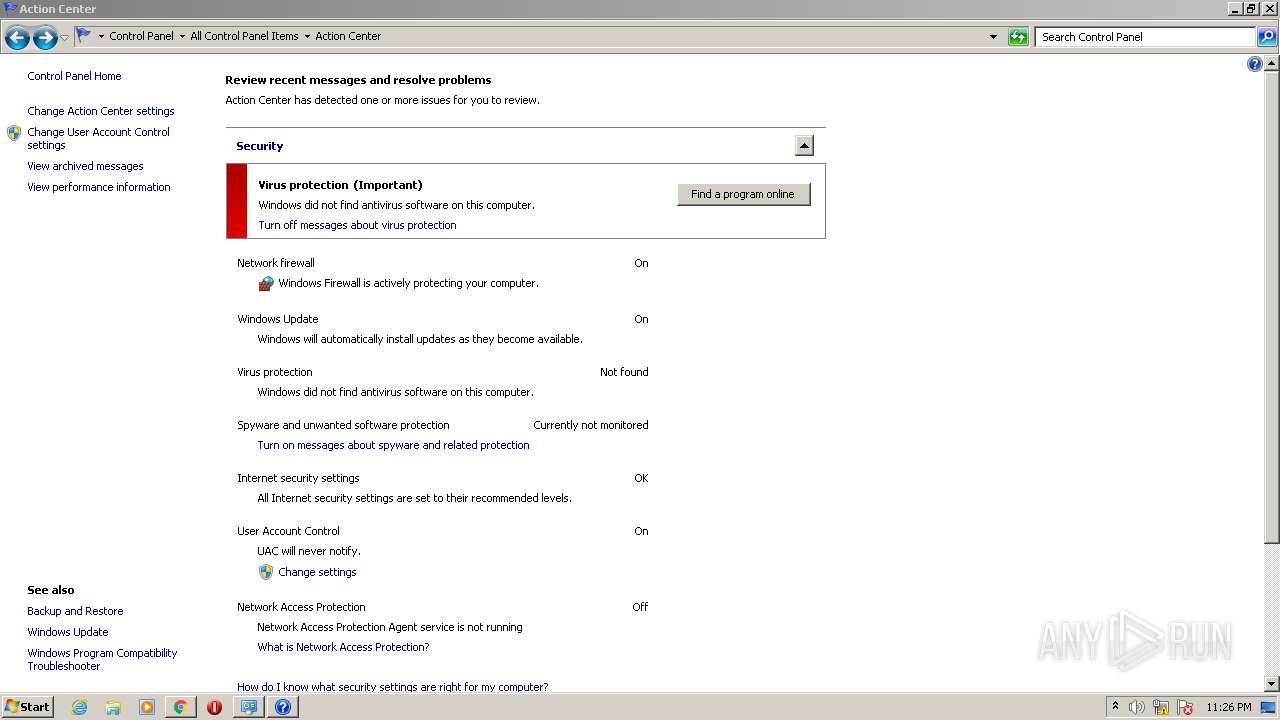The image size is (1280, 720).
Task: Click the Network firewall status On
Action: coord(641,263)
